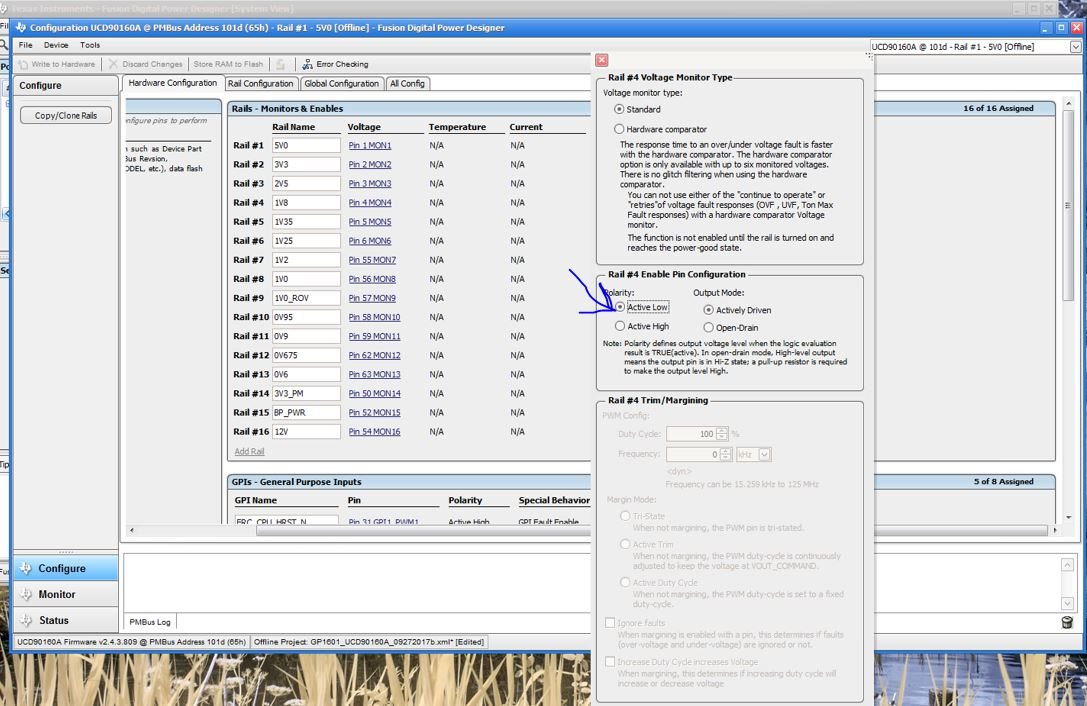
Task: Click the GPI name field FRC_CPU_HRST_N
Action: coord(286,520)
